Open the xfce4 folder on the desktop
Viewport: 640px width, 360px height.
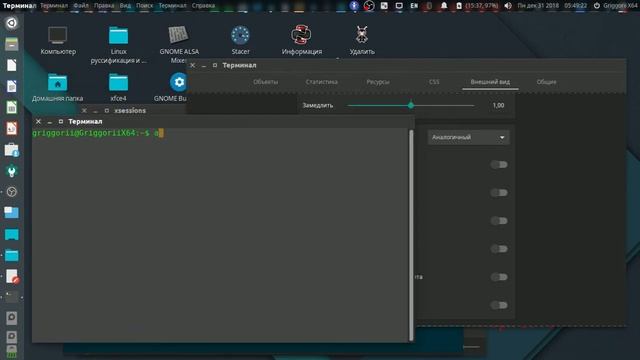[x=118, y=87]
